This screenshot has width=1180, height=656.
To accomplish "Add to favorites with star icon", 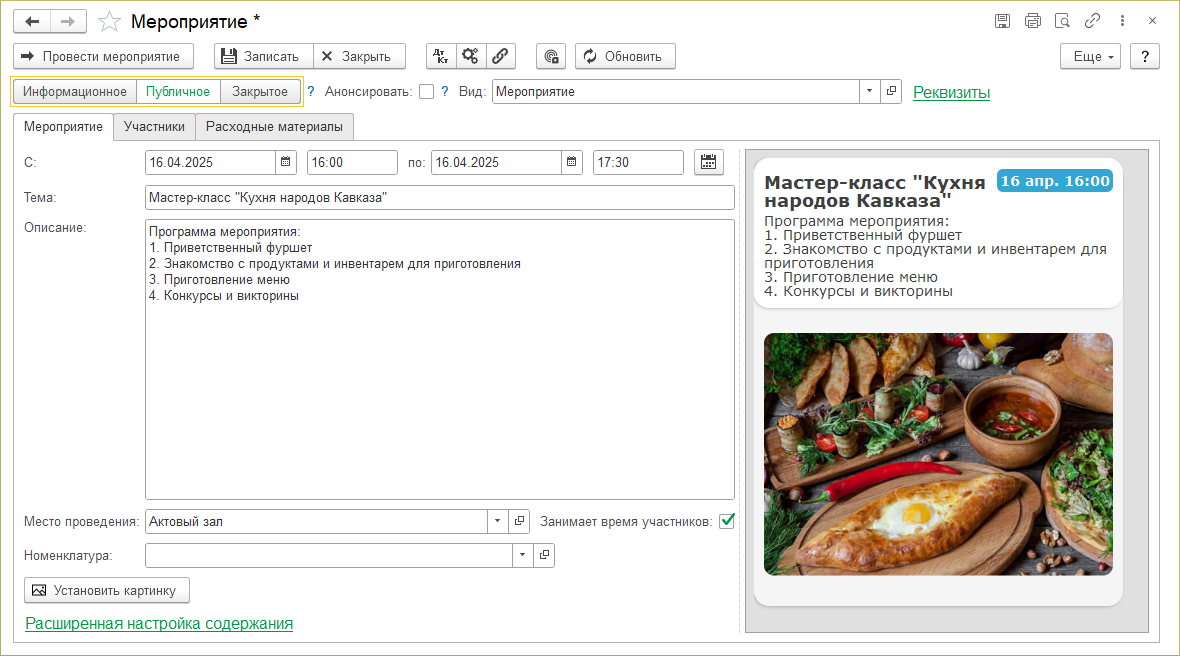I will coord(111,22).
